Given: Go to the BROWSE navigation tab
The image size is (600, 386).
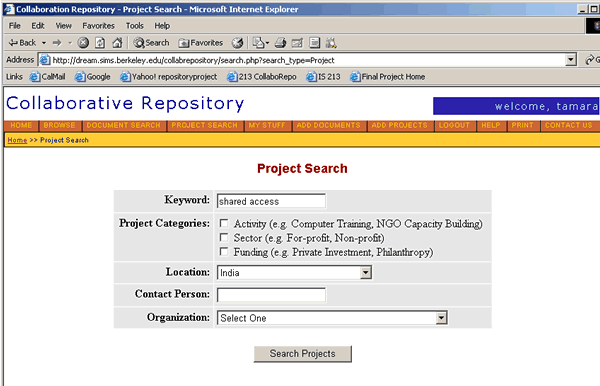Looking at the screenshot, I should [x=59, y=125].
